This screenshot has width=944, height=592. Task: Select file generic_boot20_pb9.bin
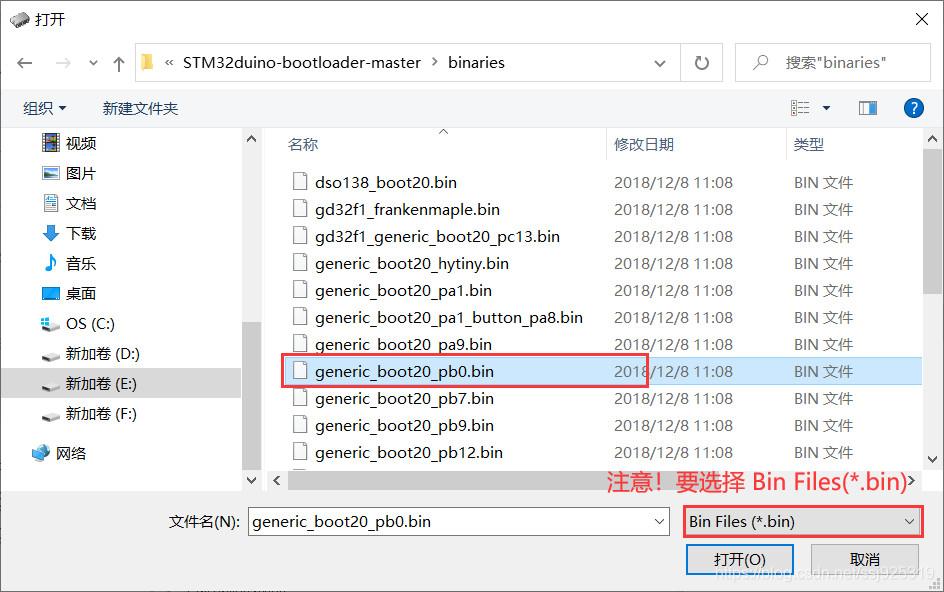(x=405, y=426)
